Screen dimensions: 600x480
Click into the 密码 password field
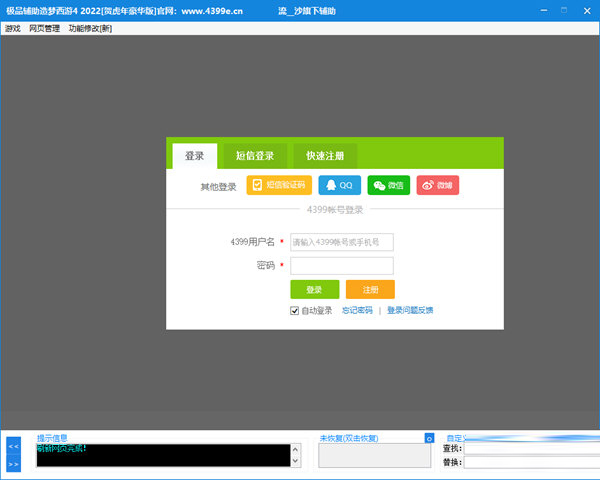tap(342, 266)
